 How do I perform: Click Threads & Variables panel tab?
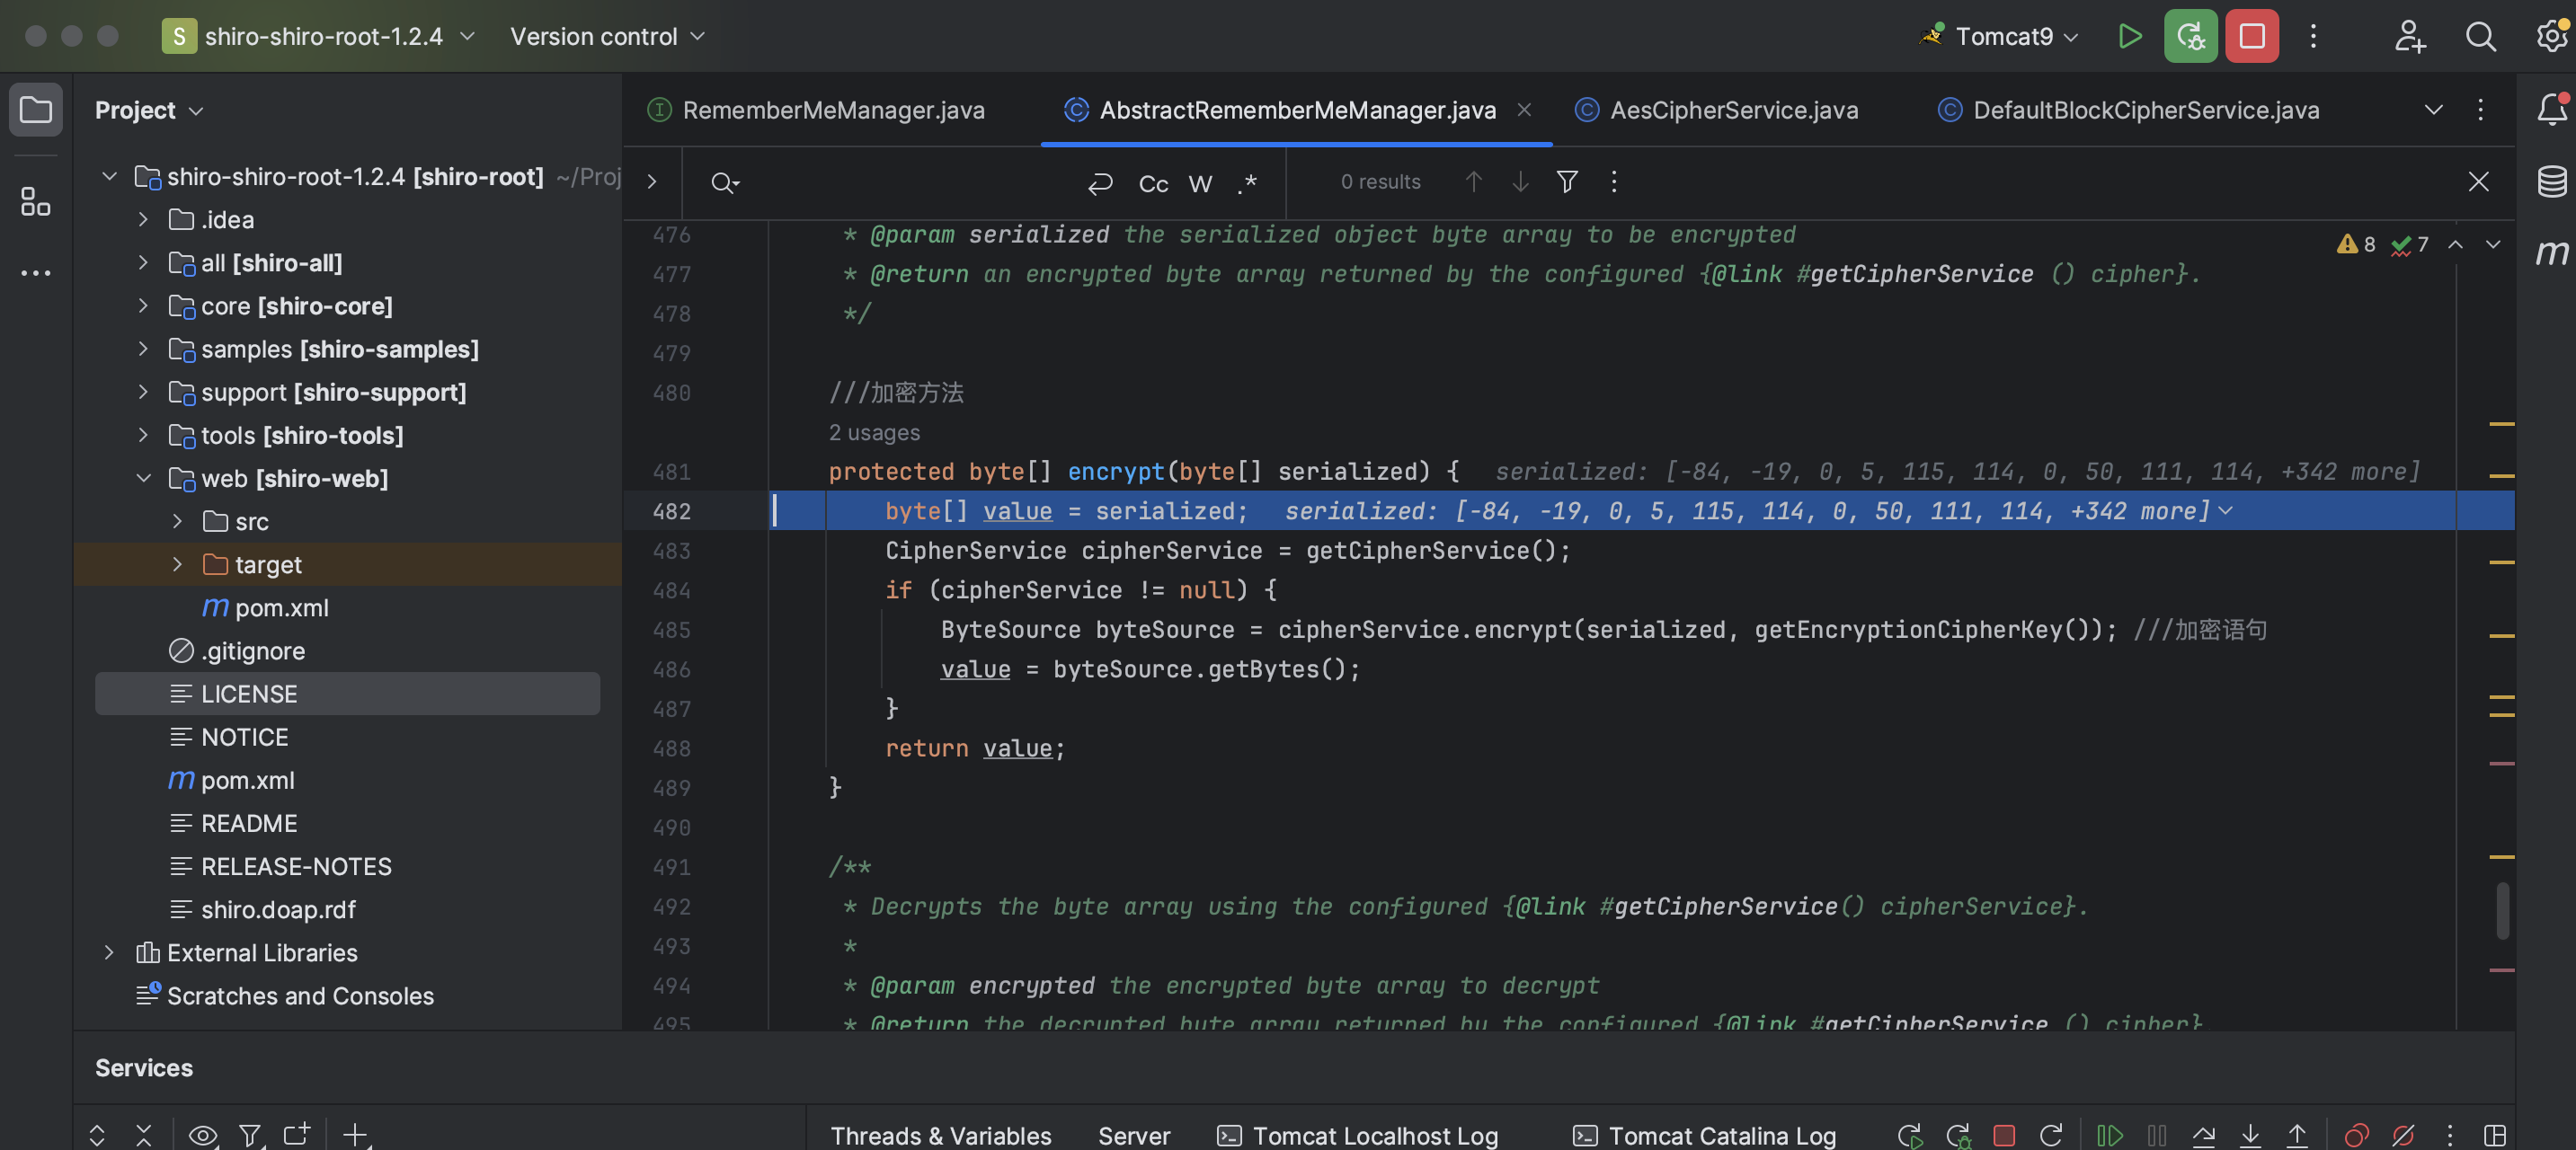click(x=941, y=1136)
